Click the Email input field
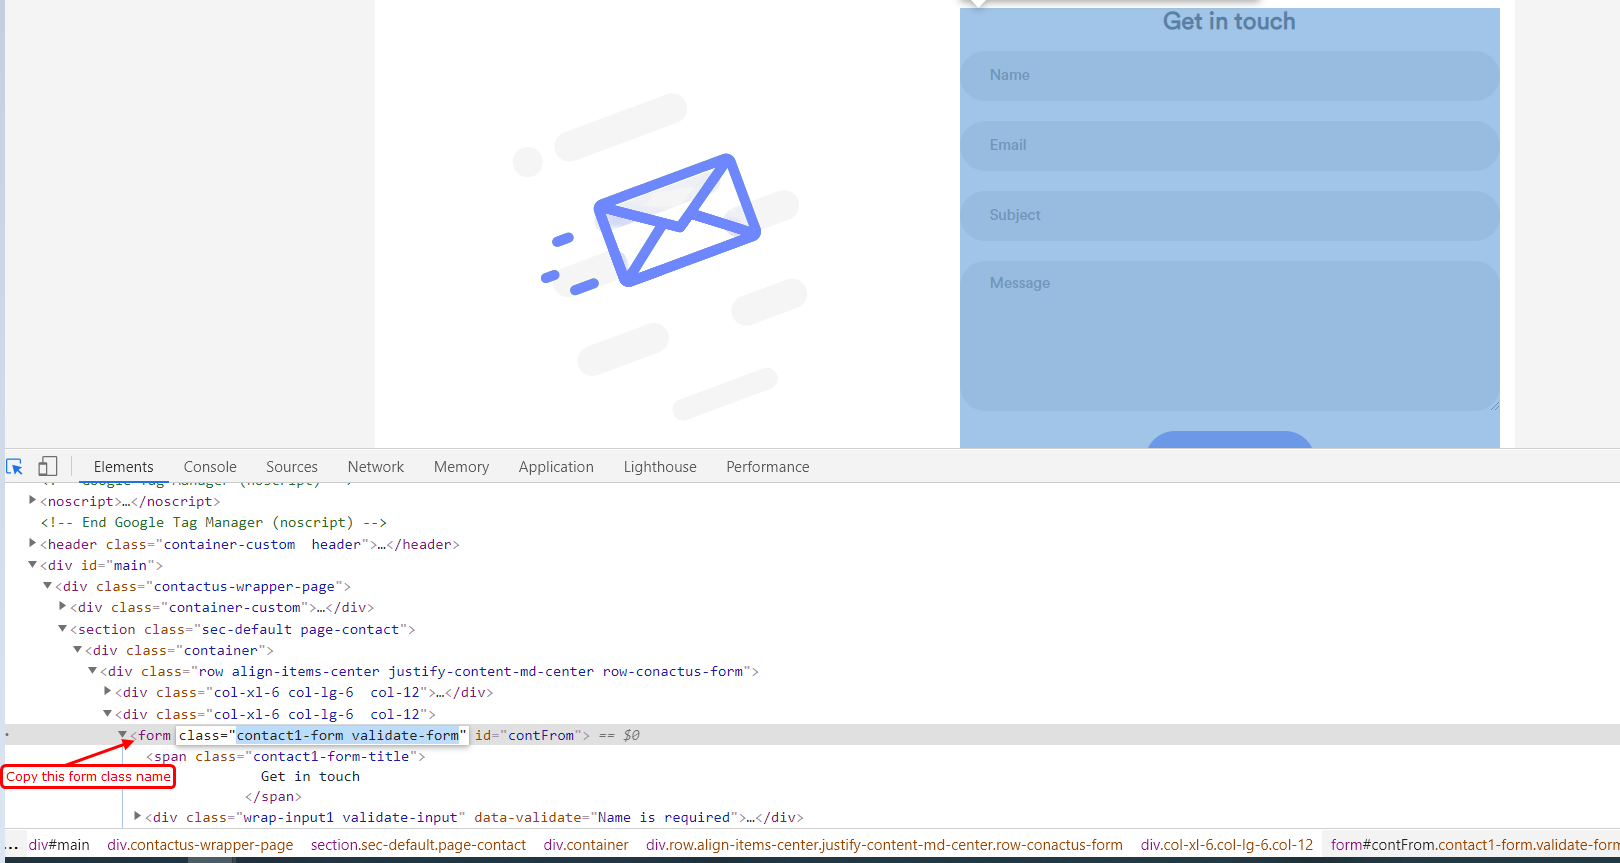 pyautogui.click(x=1229, y=146)
